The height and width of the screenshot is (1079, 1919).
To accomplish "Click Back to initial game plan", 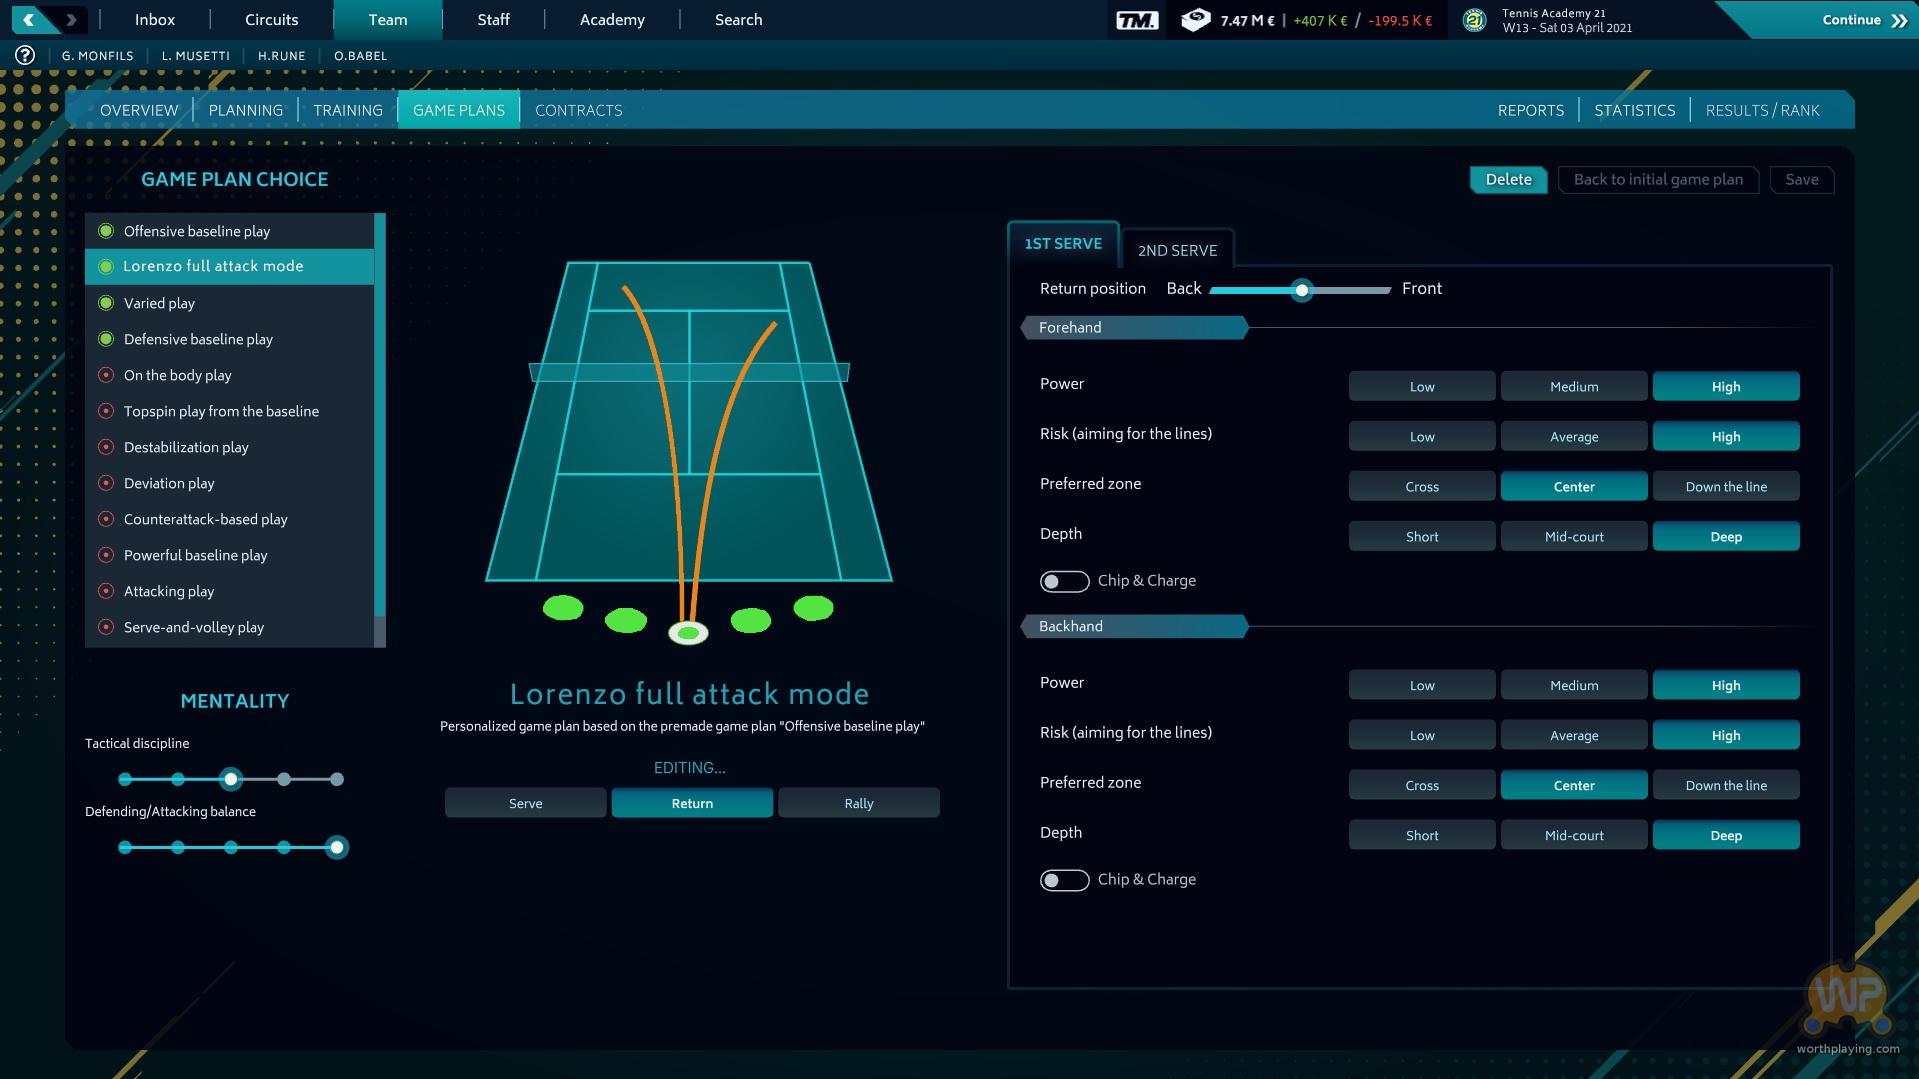I will pyautogui.click(x=1658, y=180).
